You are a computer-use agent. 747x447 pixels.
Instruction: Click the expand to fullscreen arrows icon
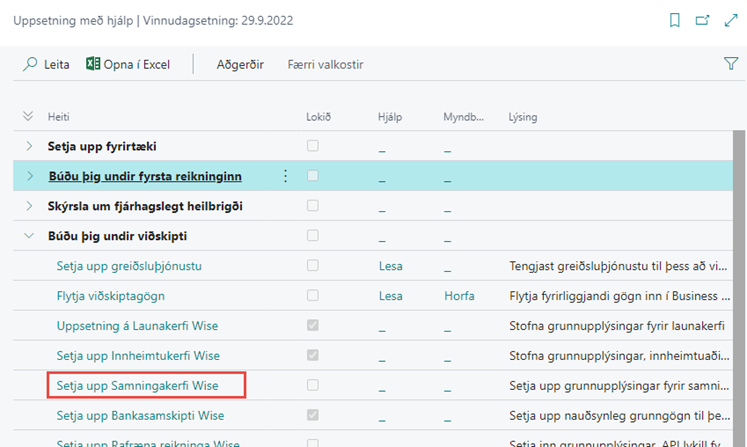click(x=729, y=20)
